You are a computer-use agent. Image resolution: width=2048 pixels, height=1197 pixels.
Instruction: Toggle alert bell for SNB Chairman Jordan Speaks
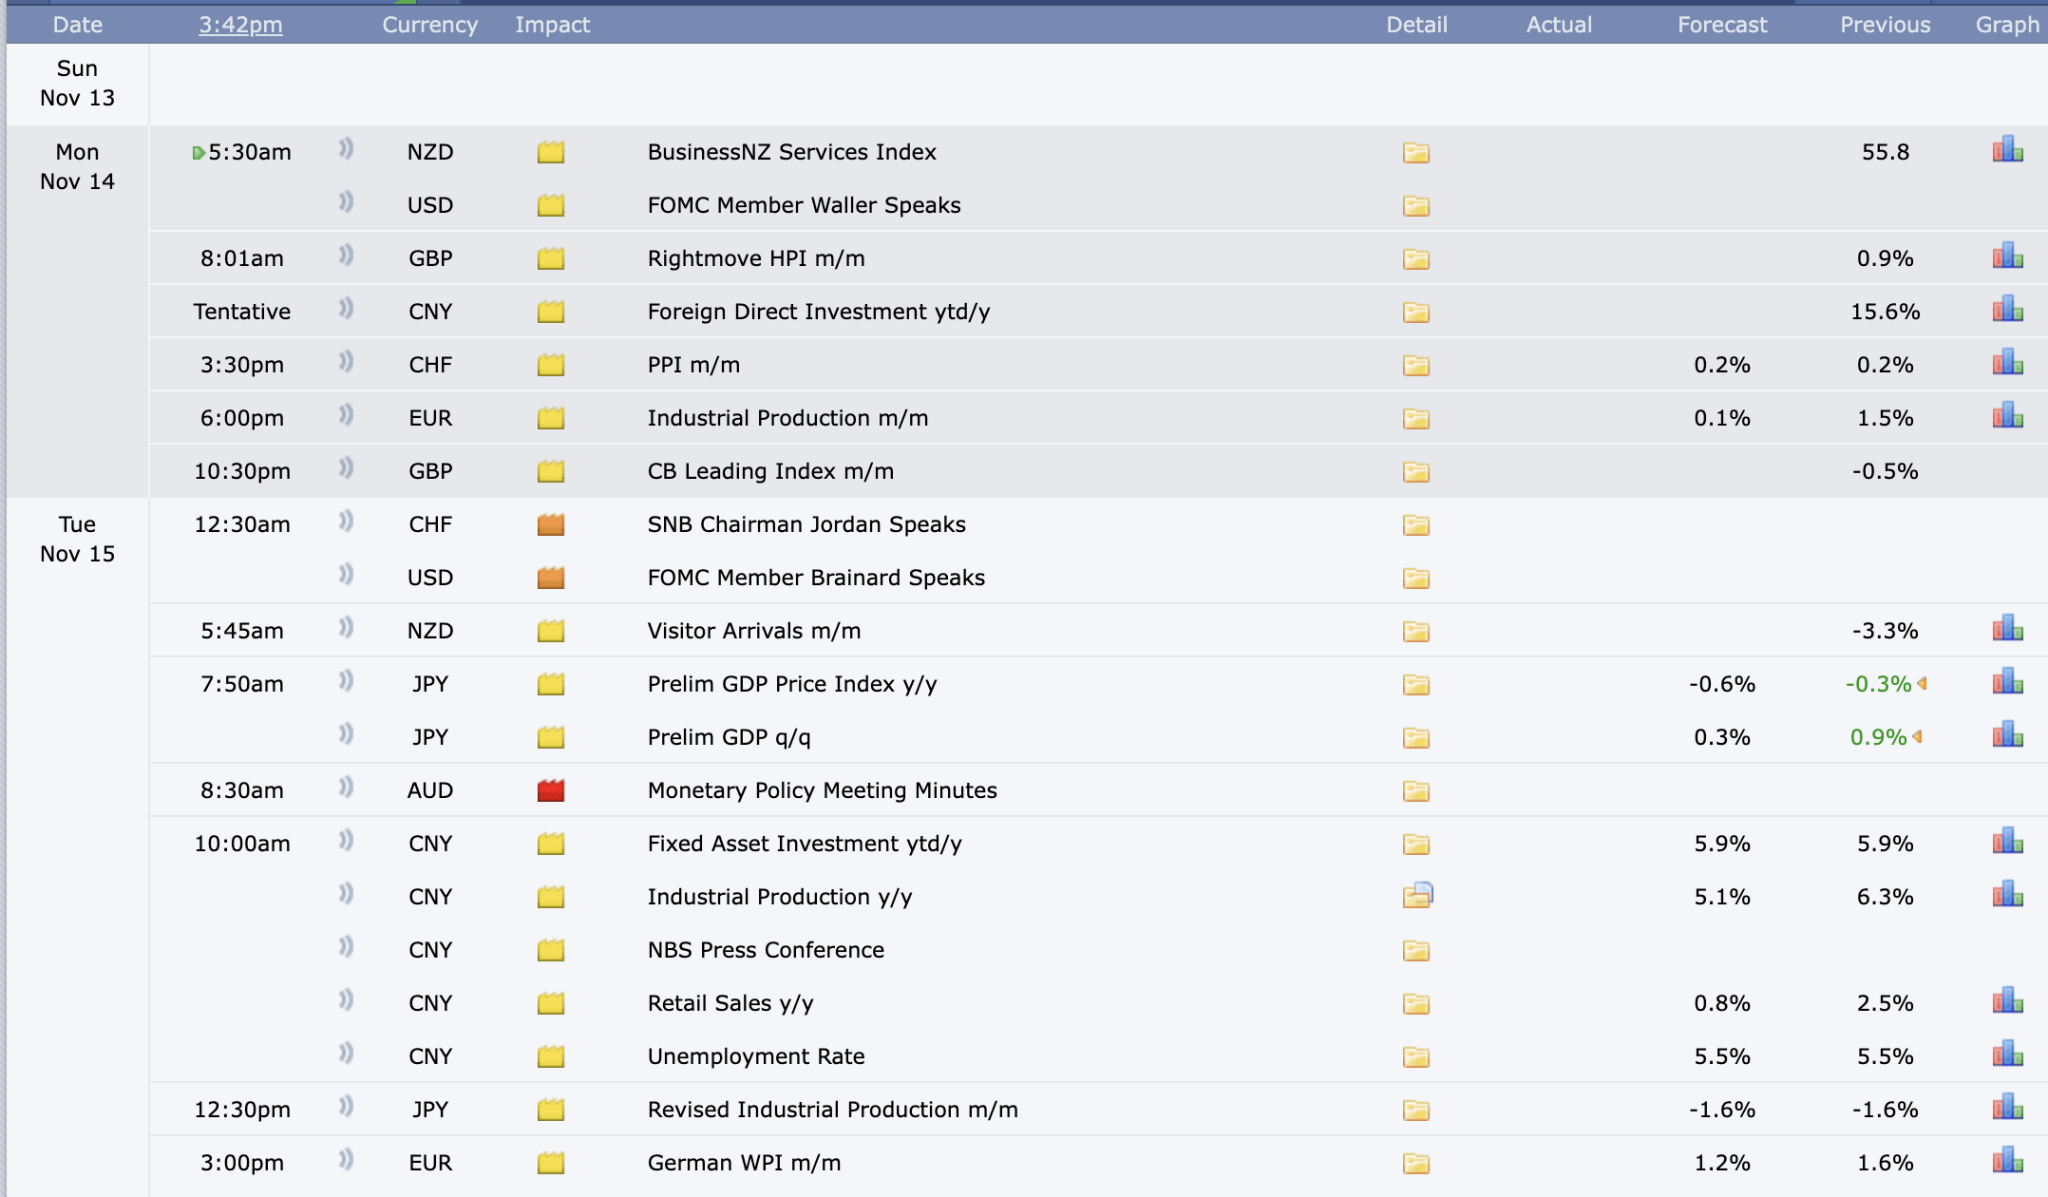tap(346, 521)
